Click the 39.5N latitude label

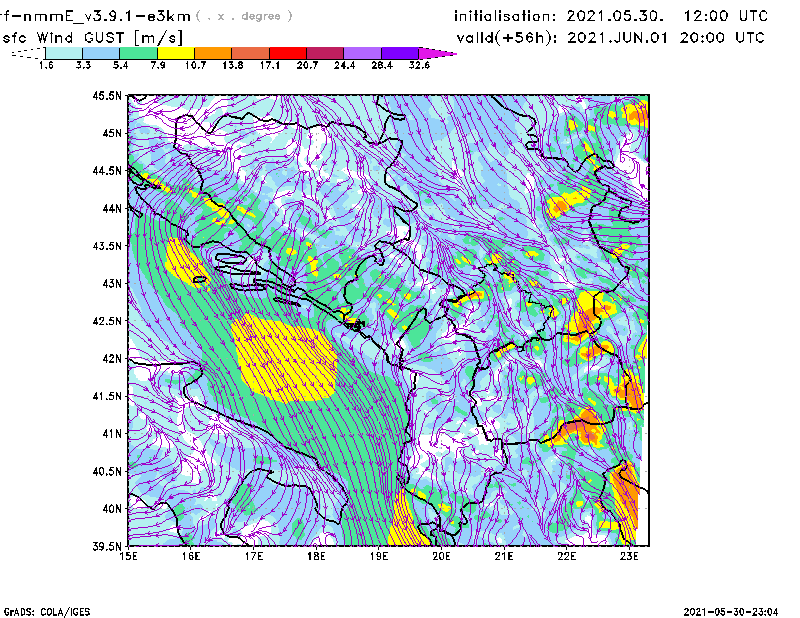pos(107,546)
